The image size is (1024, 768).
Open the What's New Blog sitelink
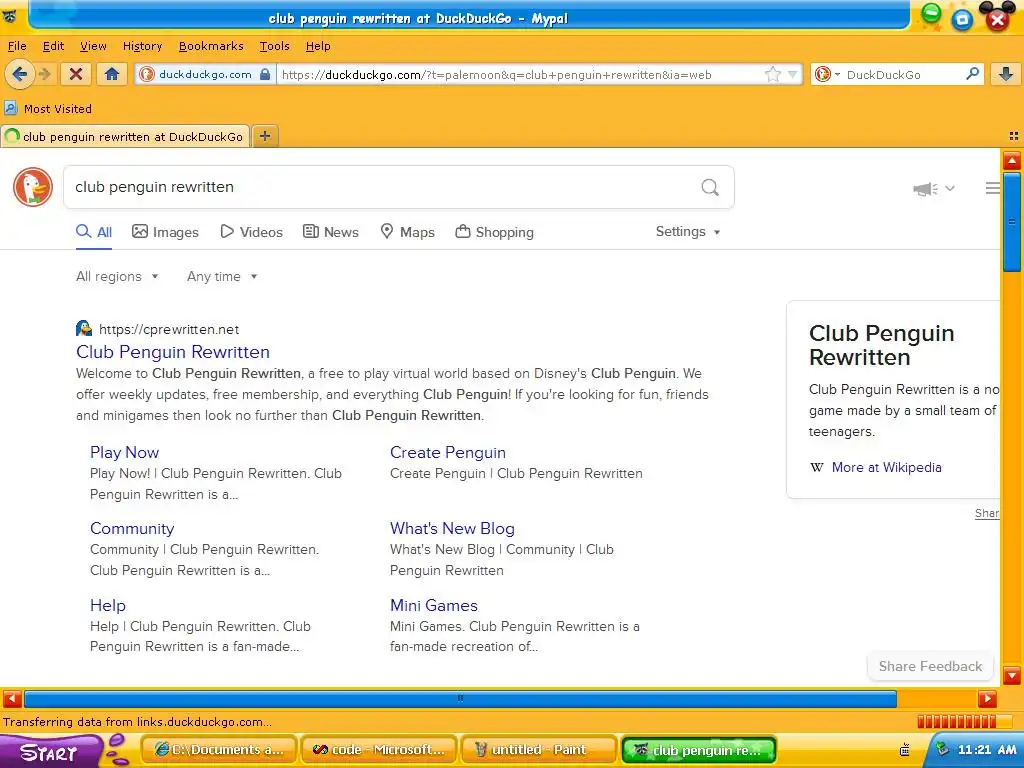(452, 528)
